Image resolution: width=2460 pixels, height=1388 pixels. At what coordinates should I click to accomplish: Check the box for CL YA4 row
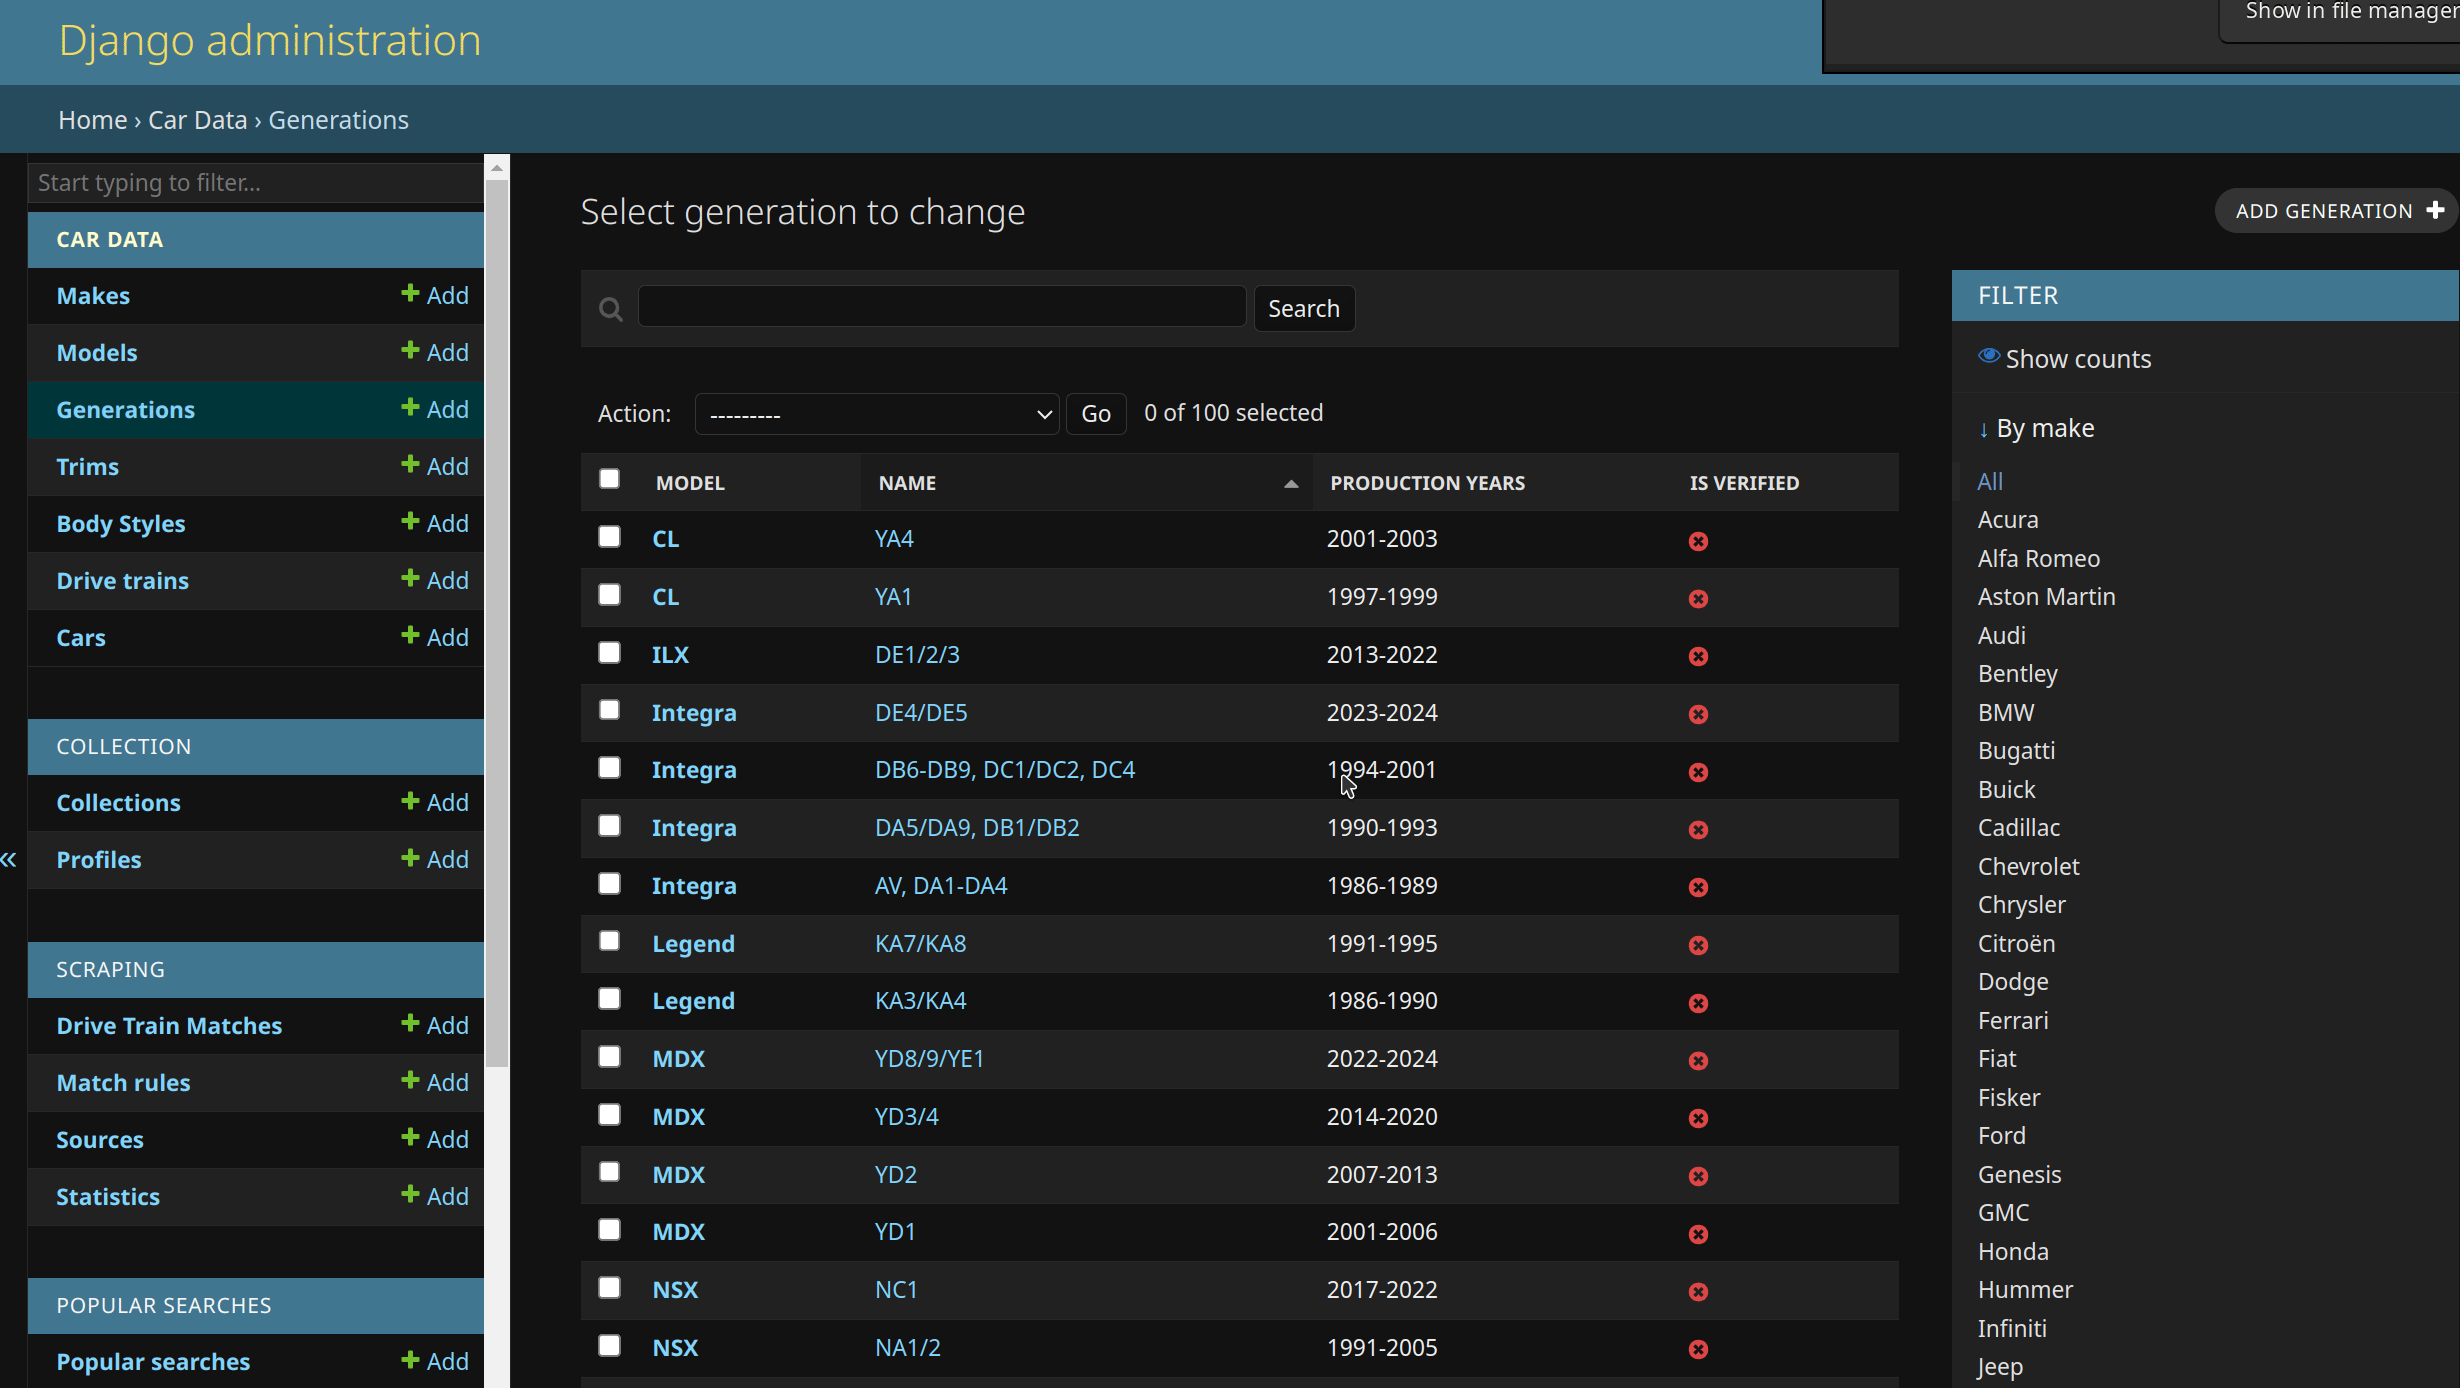(x=609, y=537)
